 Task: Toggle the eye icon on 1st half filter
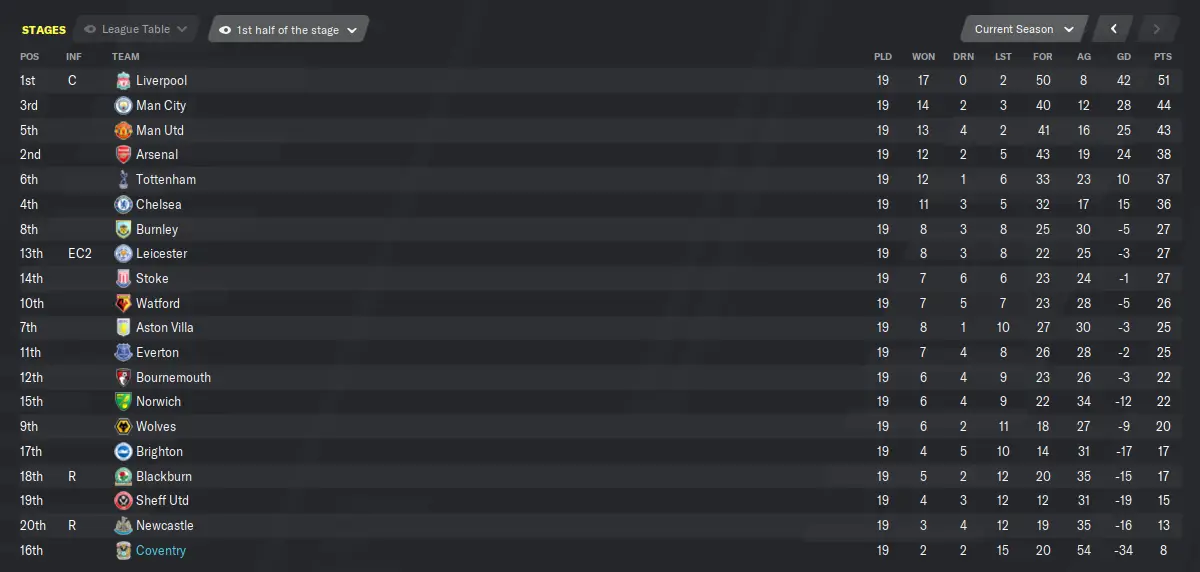225,30
